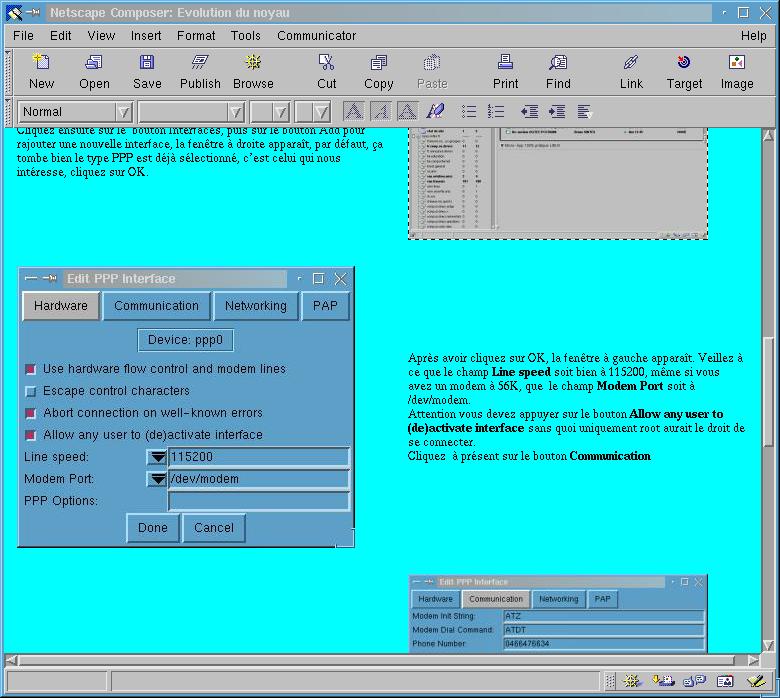
Task: Open the File menu
Action: pyautogui.click(x=23, y=36)
